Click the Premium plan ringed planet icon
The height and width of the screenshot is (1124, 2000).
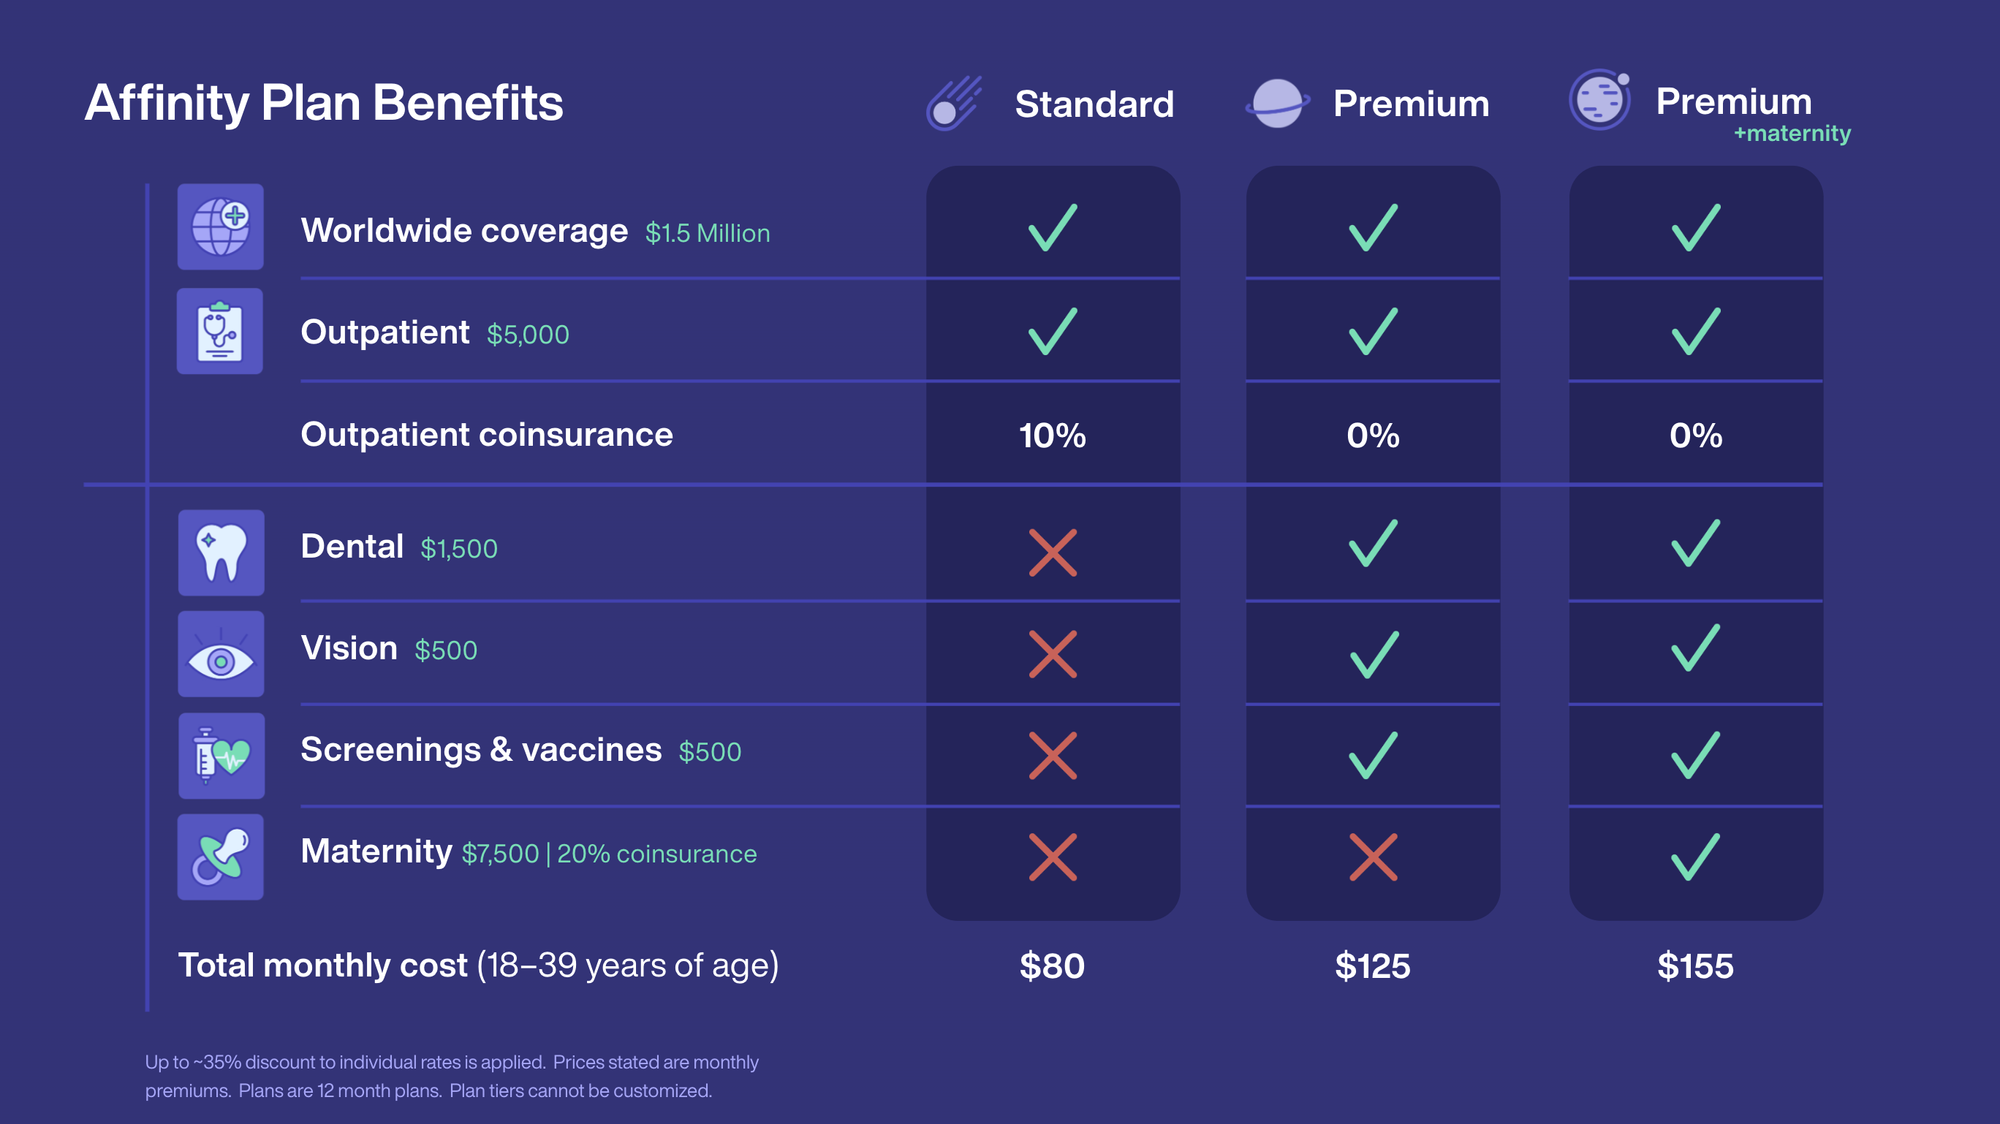[x=1277, y=103]
